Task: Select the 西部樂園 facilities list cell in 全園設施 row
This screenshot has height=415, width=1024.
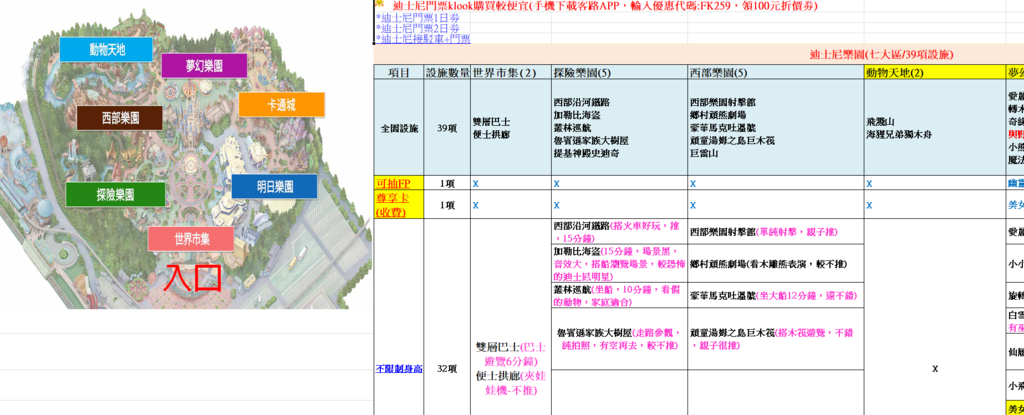Action: [x=775, y=128]
